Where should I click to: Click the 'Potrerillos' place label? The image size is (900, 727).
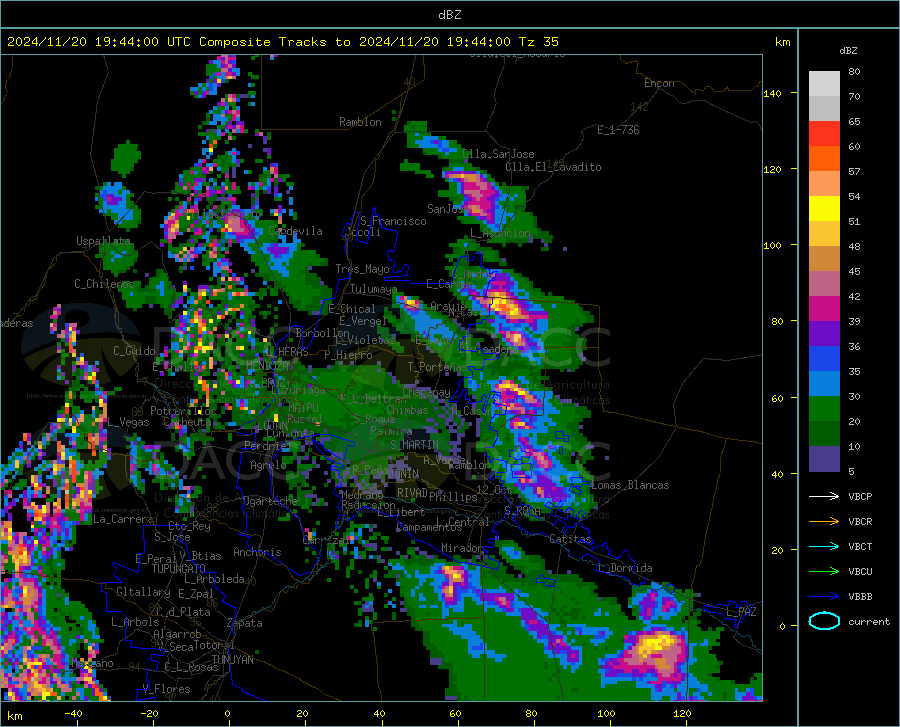click(x=183, y=411)
